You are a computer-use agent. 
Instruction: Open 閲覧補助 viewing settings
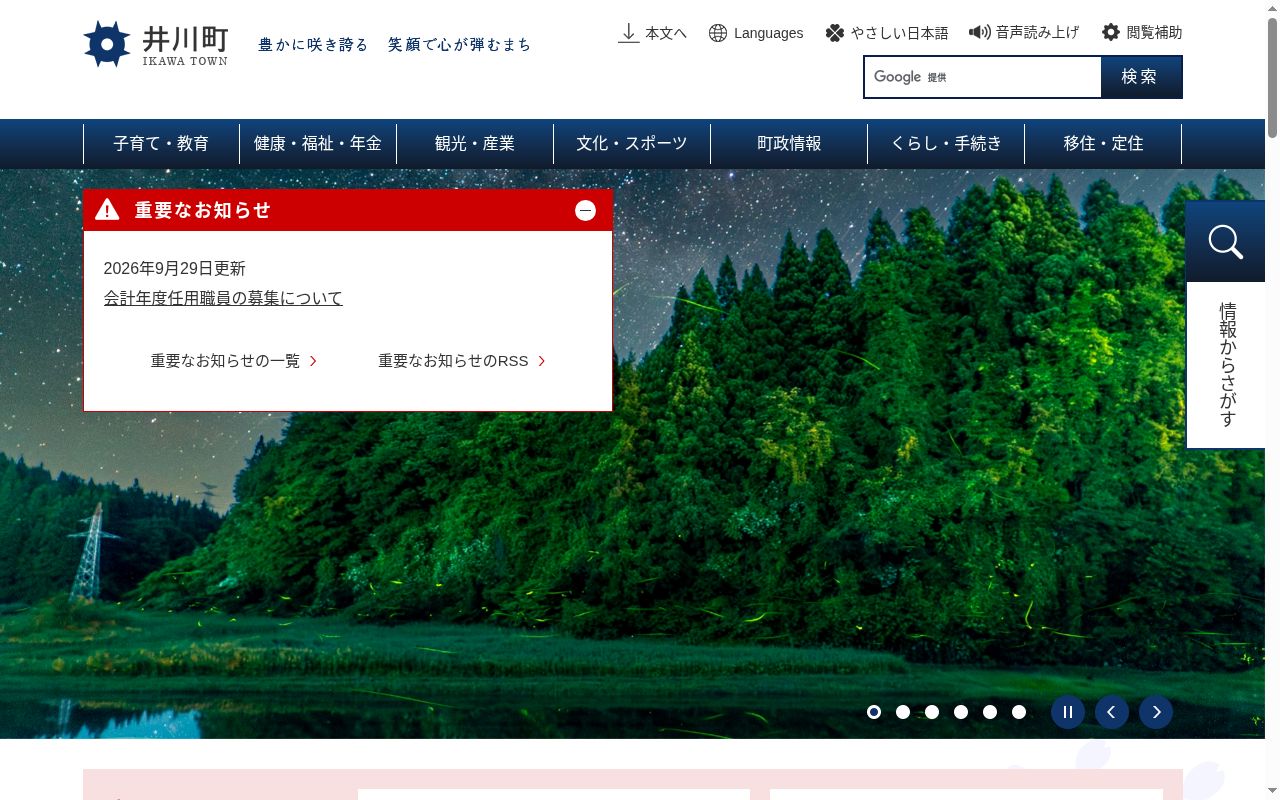[1141, 32]
